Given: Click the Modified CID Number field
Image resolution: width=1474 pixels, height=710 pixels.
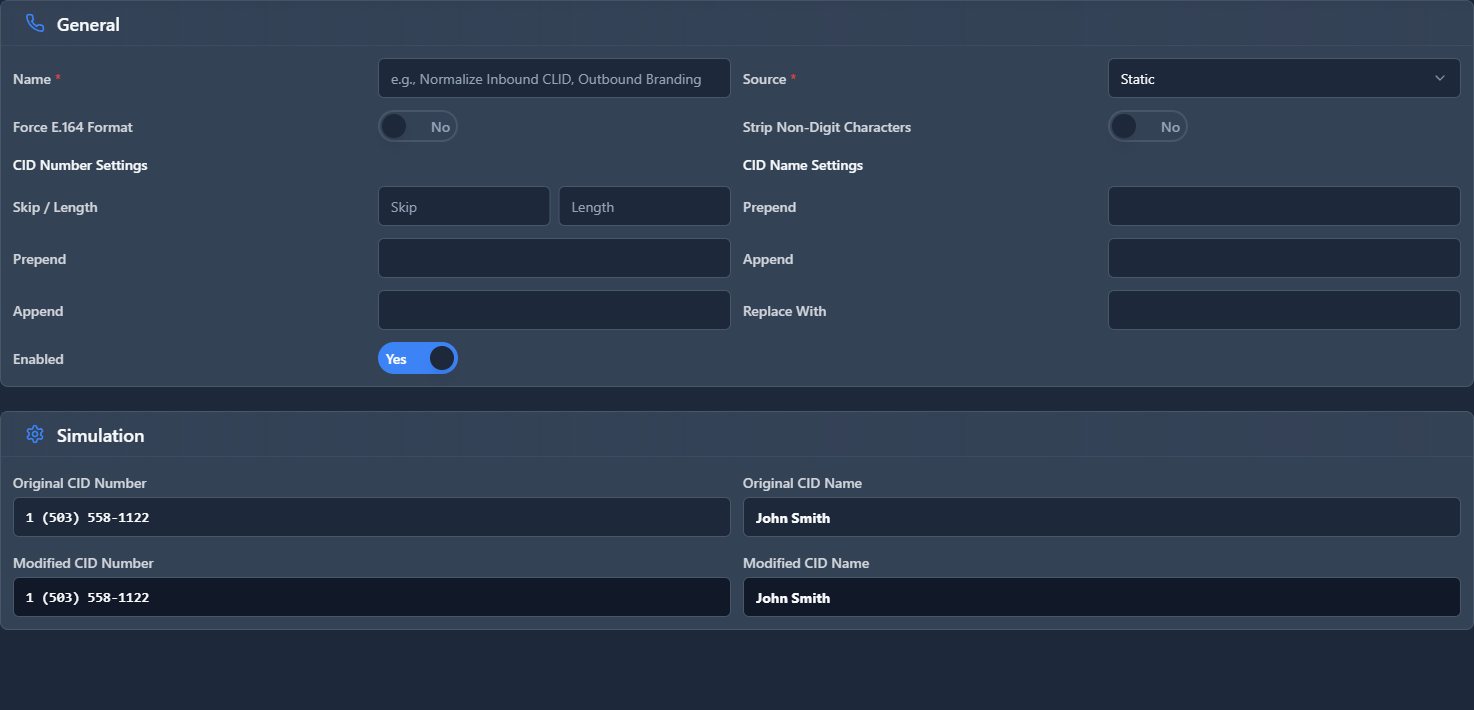Looking at the screenshot, I should click(370, 597).
